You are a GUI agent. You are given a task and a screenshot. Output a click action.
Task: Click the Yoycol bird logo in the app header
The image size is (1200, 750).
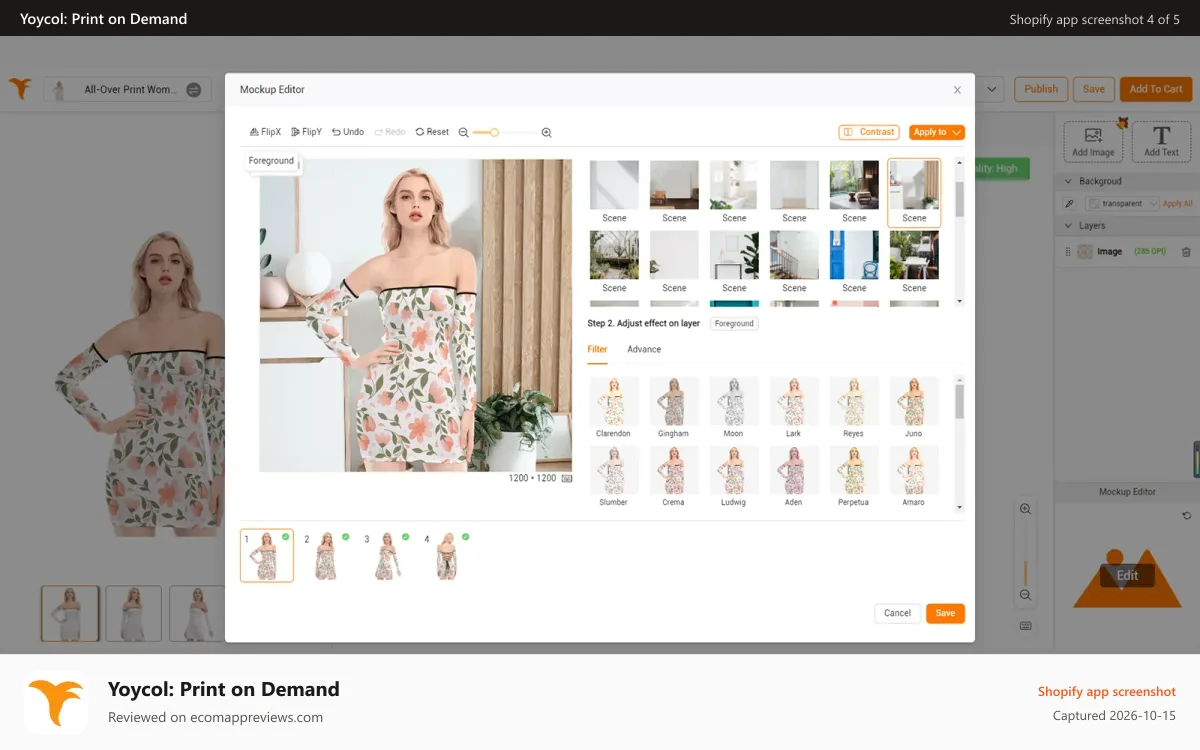click(20, 88)
